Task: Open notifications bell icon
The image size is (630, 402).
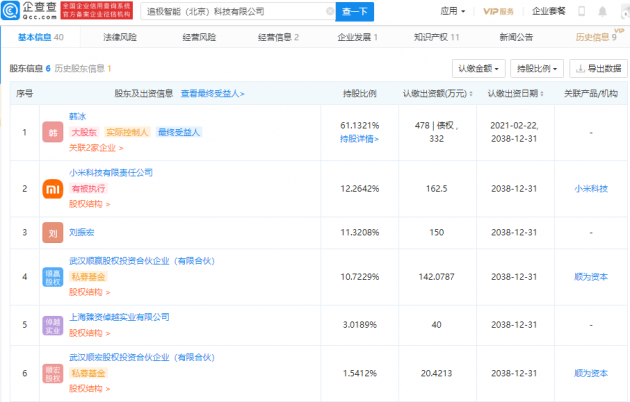Action: (x=602, y=11)
